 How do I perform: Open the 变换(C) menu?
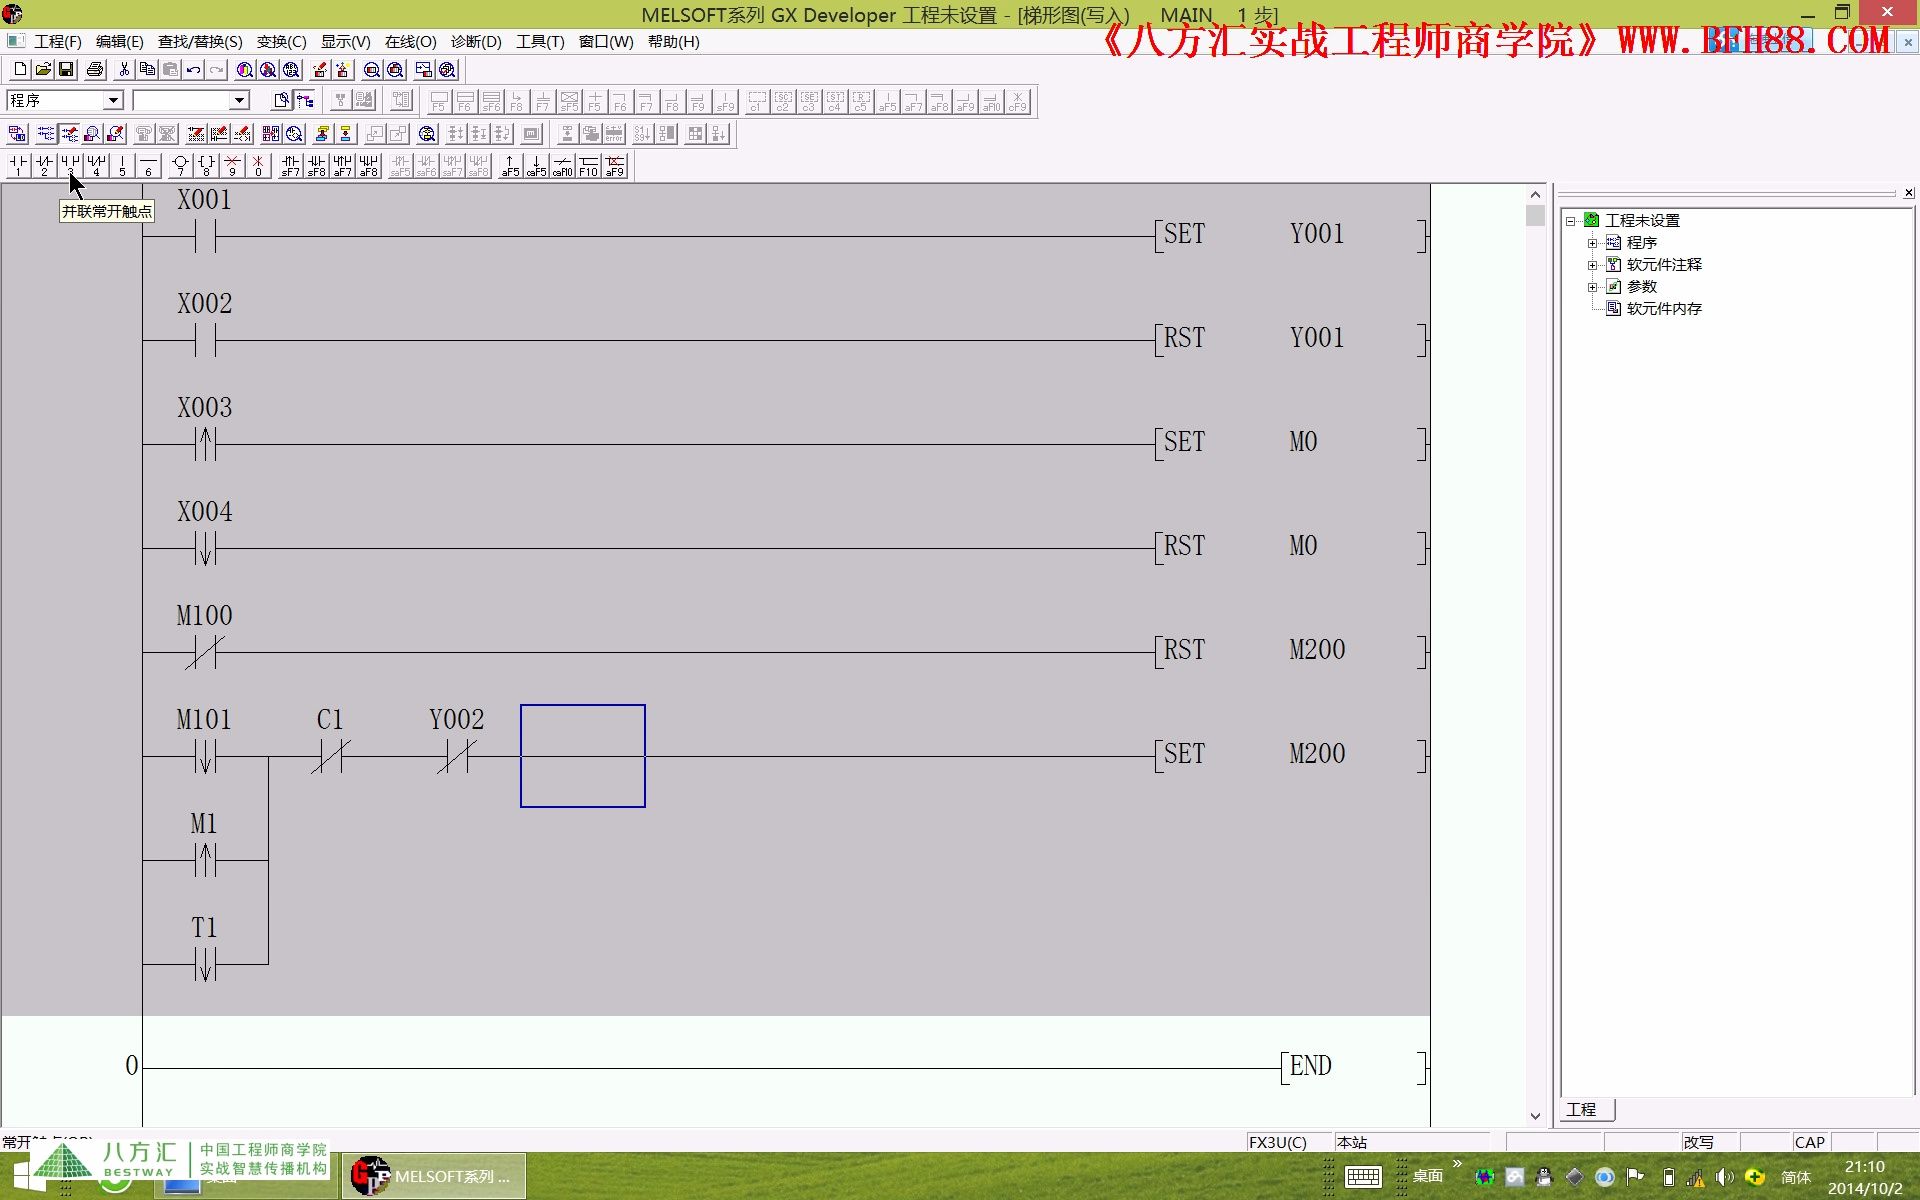point(281,42)
